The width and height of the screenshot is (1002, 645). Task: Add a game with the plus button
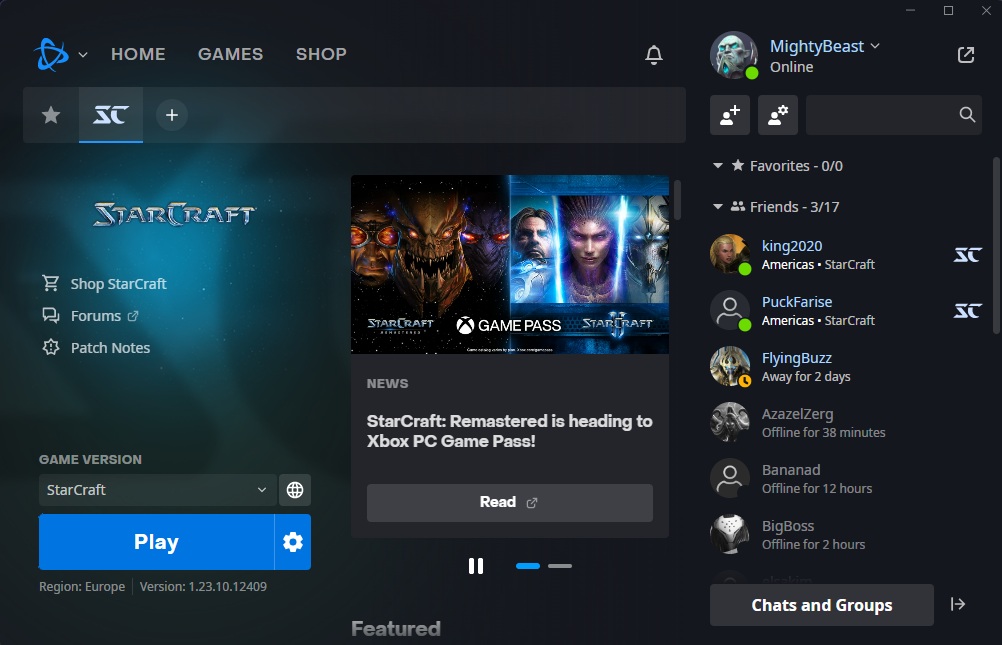[172, 115]
